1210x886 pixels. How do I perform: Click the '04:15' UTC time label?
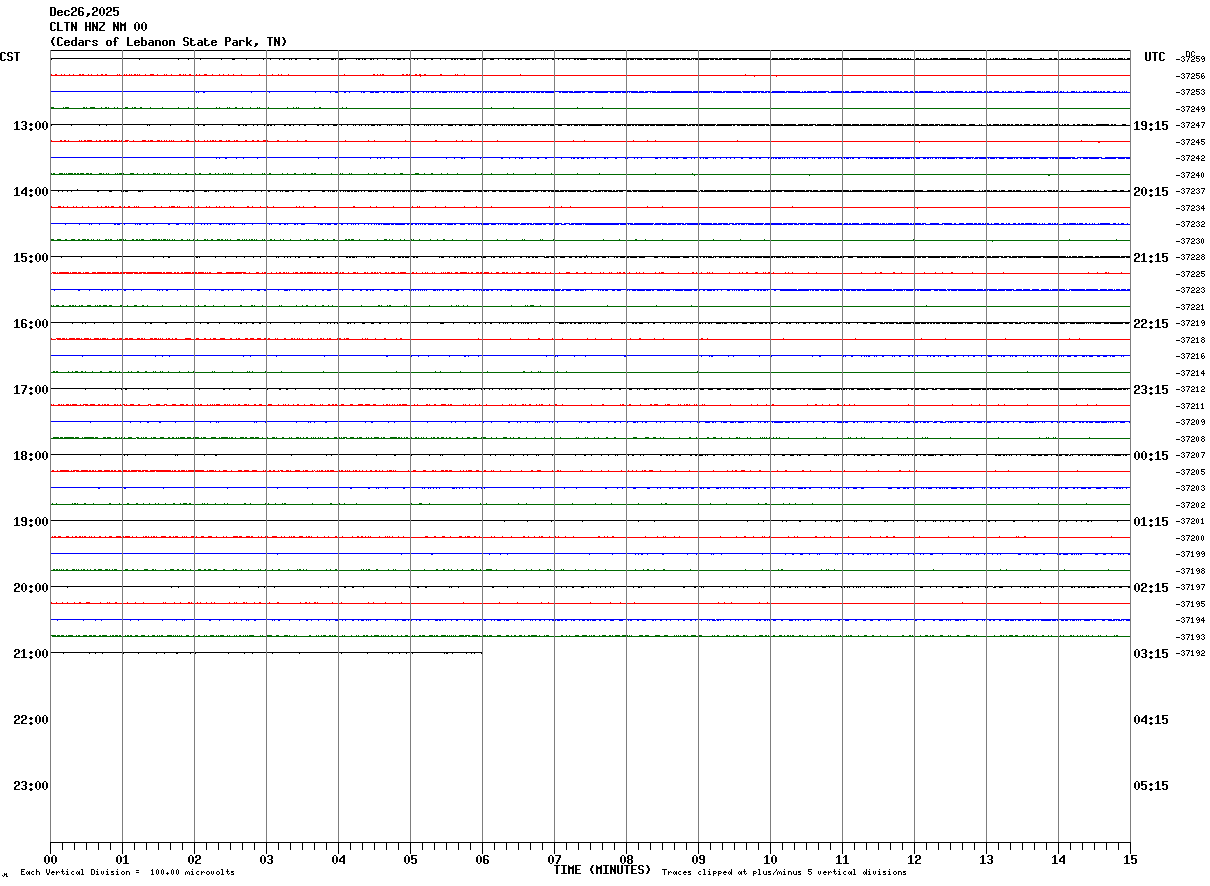point(1150,720)
